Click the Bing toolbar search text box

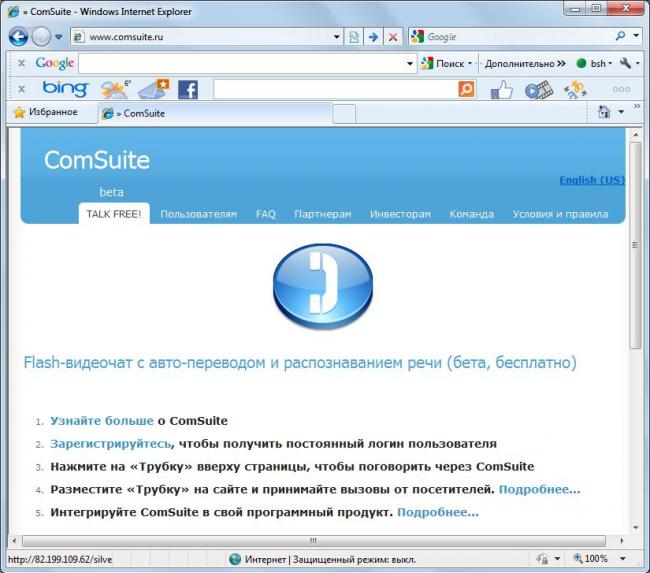pyautogui.click(x=336, y=89)
